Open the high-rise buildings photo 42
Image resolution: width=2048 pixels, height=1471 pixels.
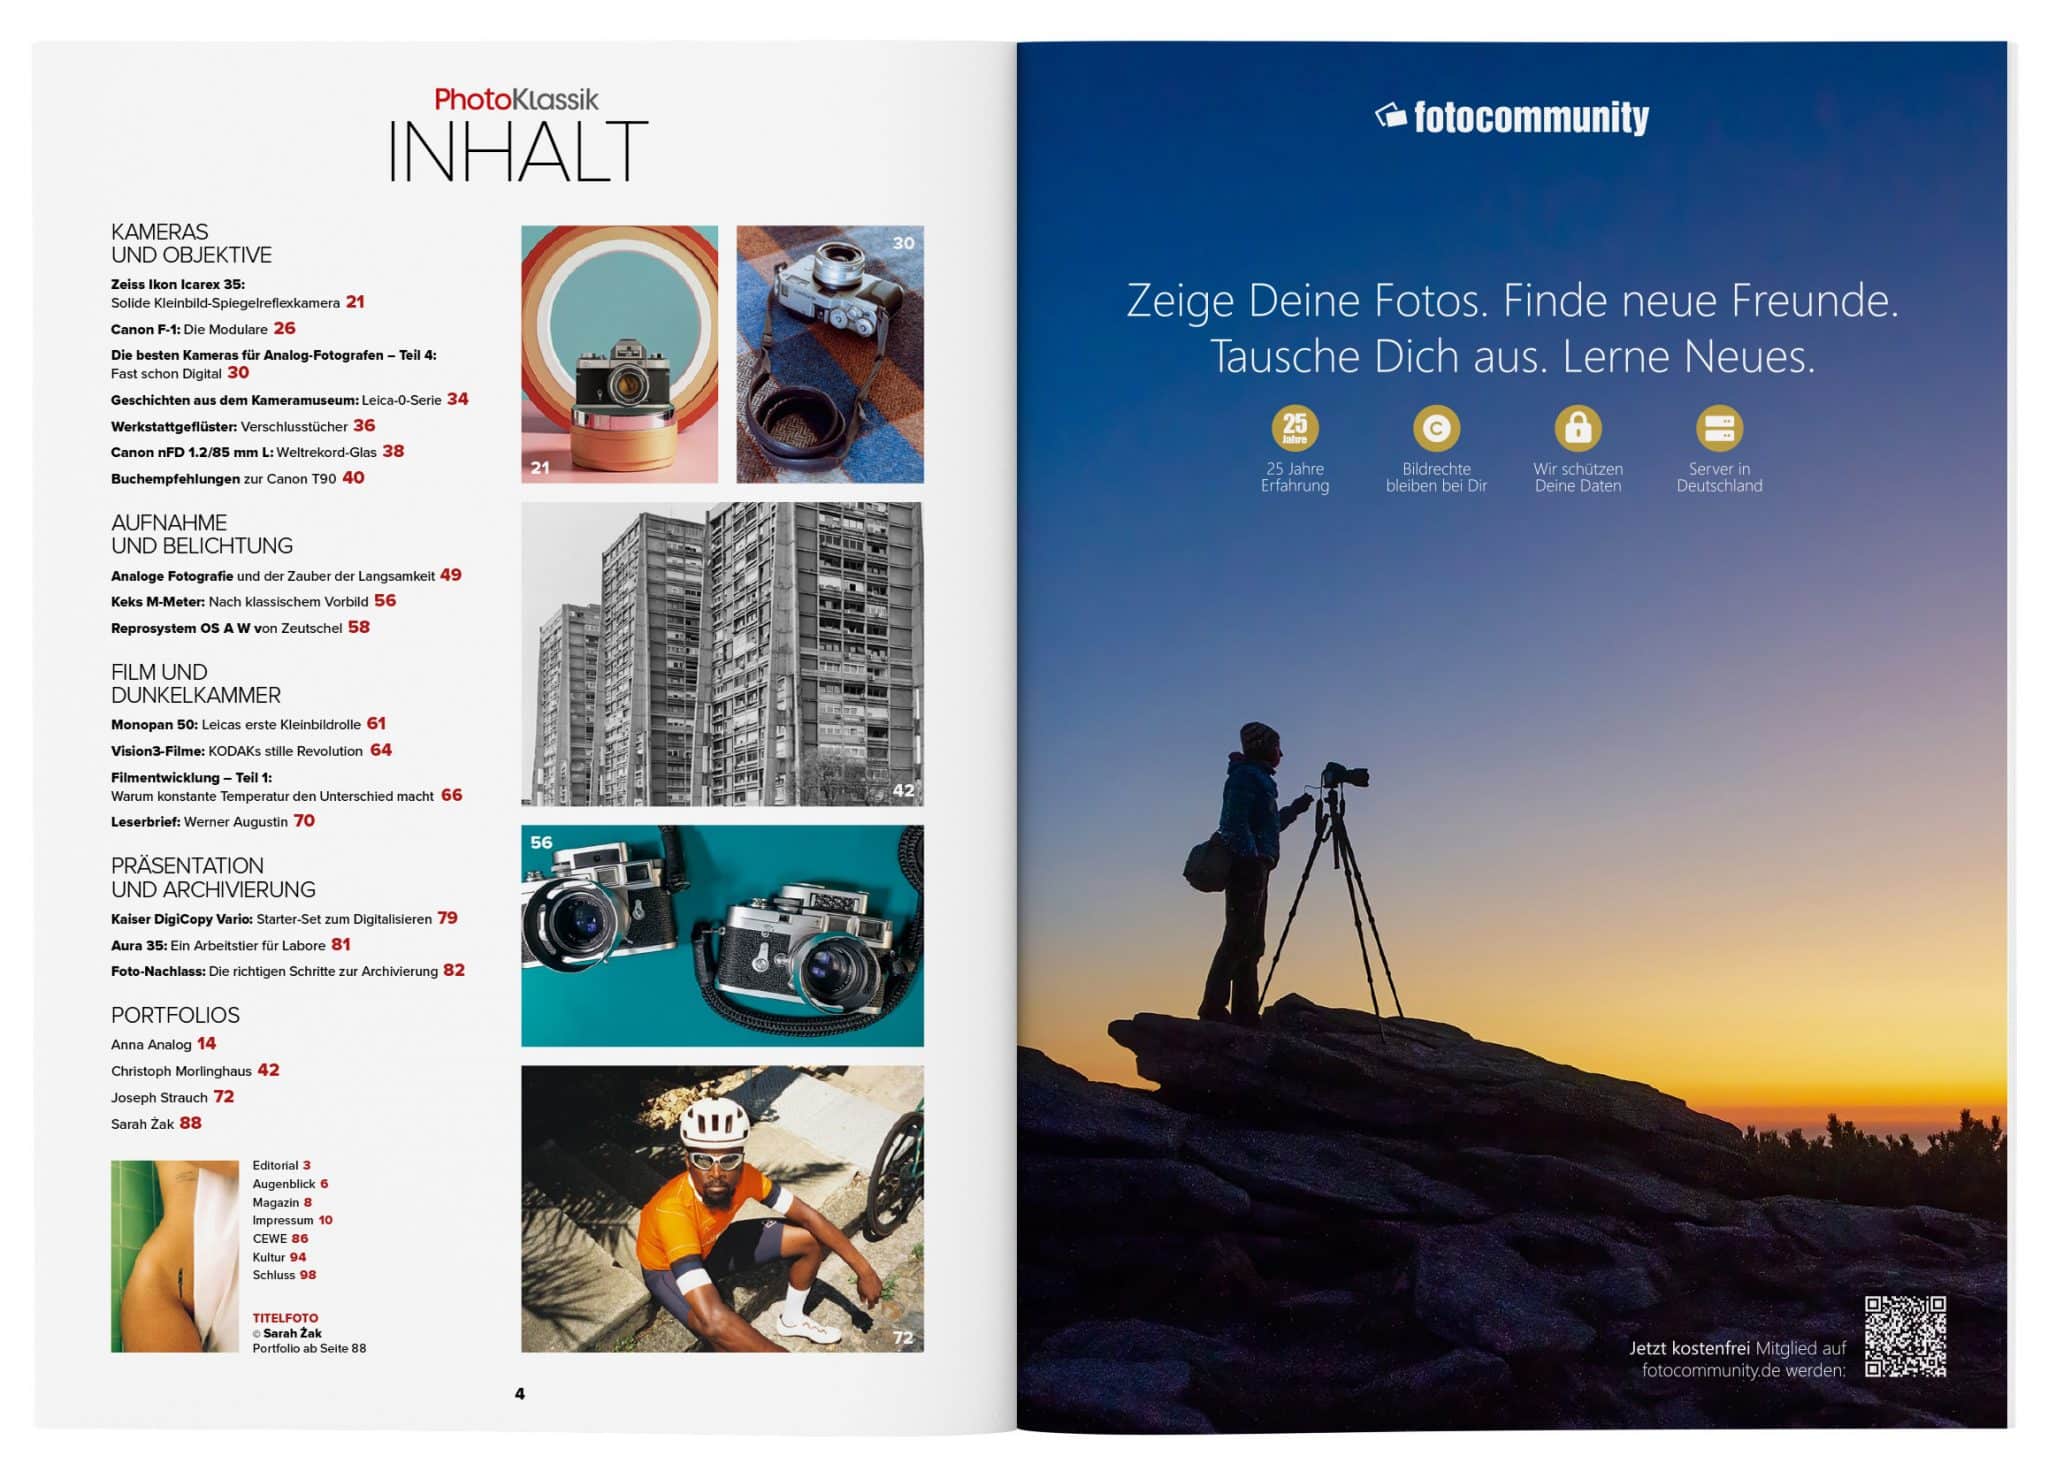(722, 654)
